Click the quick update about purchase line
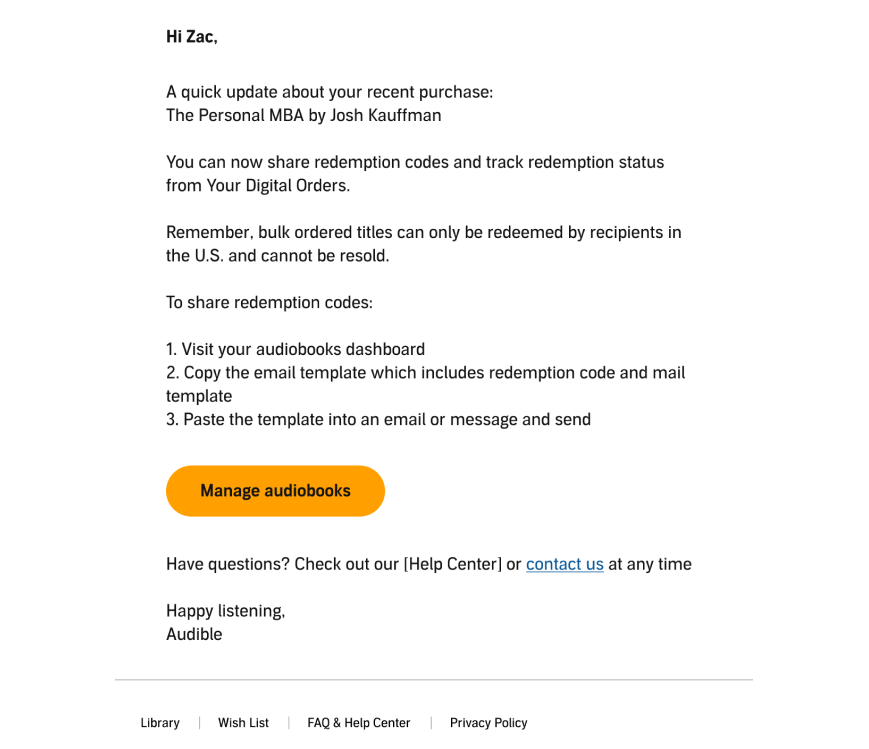The width and height of the screenshot is (869, 749). pos(330,92)
